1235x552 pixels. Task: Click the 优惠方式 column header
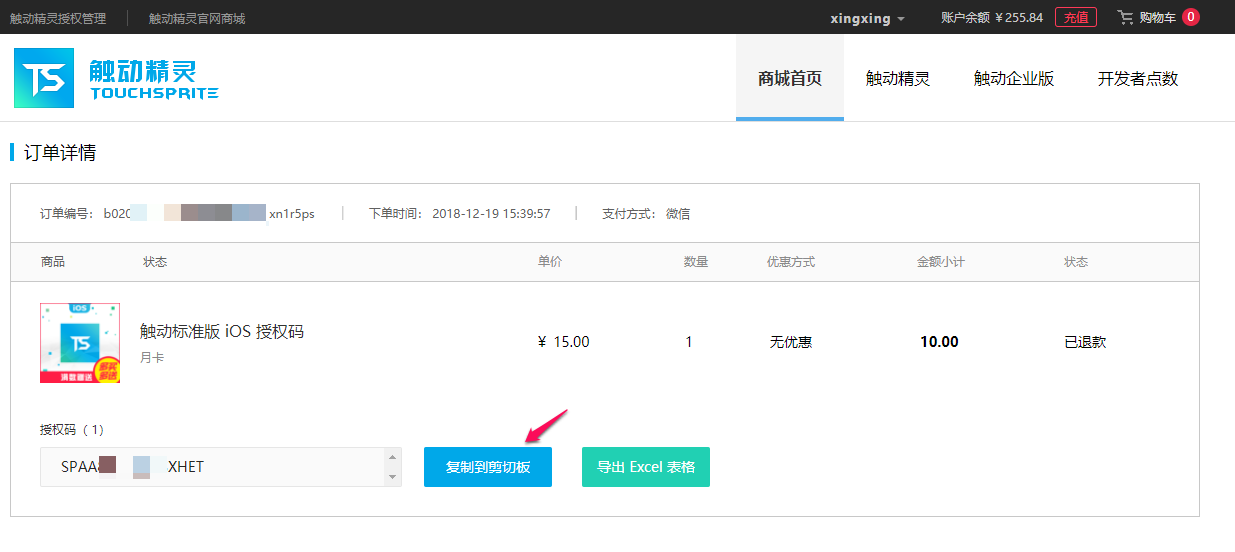[x=791, y=262]
